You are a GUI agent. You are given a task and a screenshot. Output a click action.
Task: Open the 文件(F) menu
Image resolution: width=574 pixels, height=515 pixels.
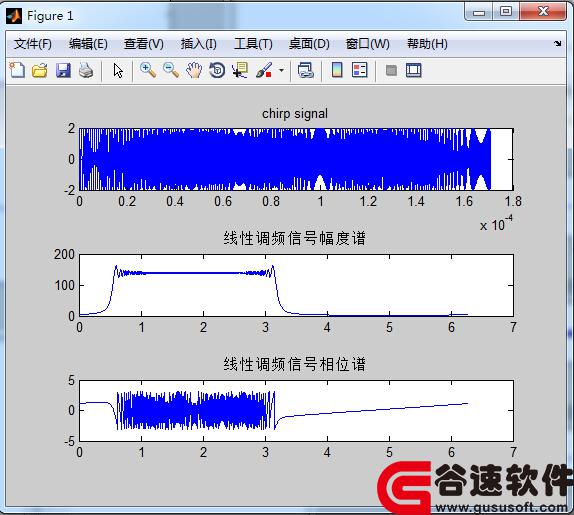click(x=33, y=44)
